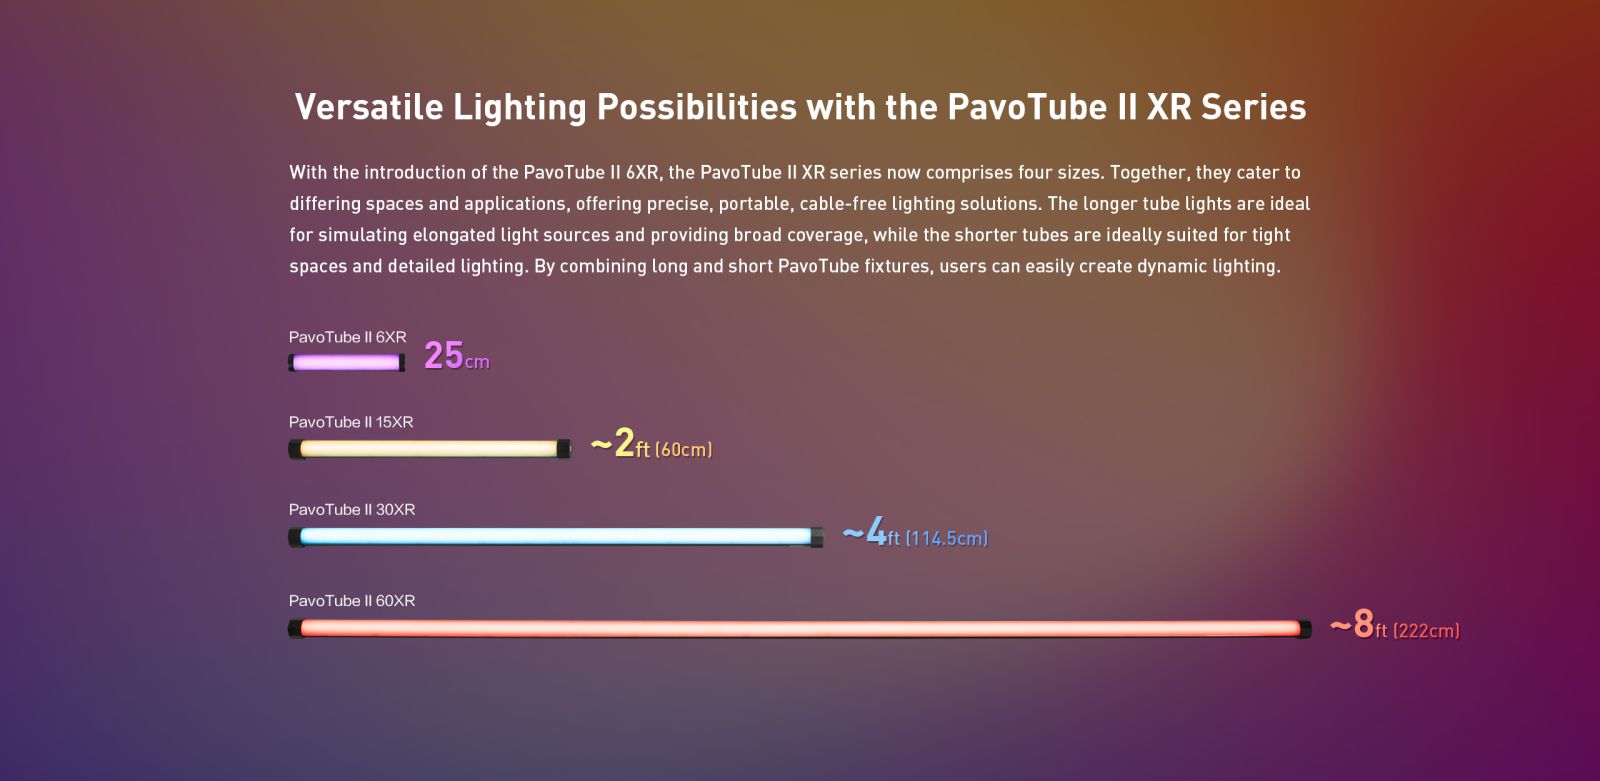Screen dimensions: 1600x781
Task: Select the PavoTube II 60XR label
Action: point(352,600)
